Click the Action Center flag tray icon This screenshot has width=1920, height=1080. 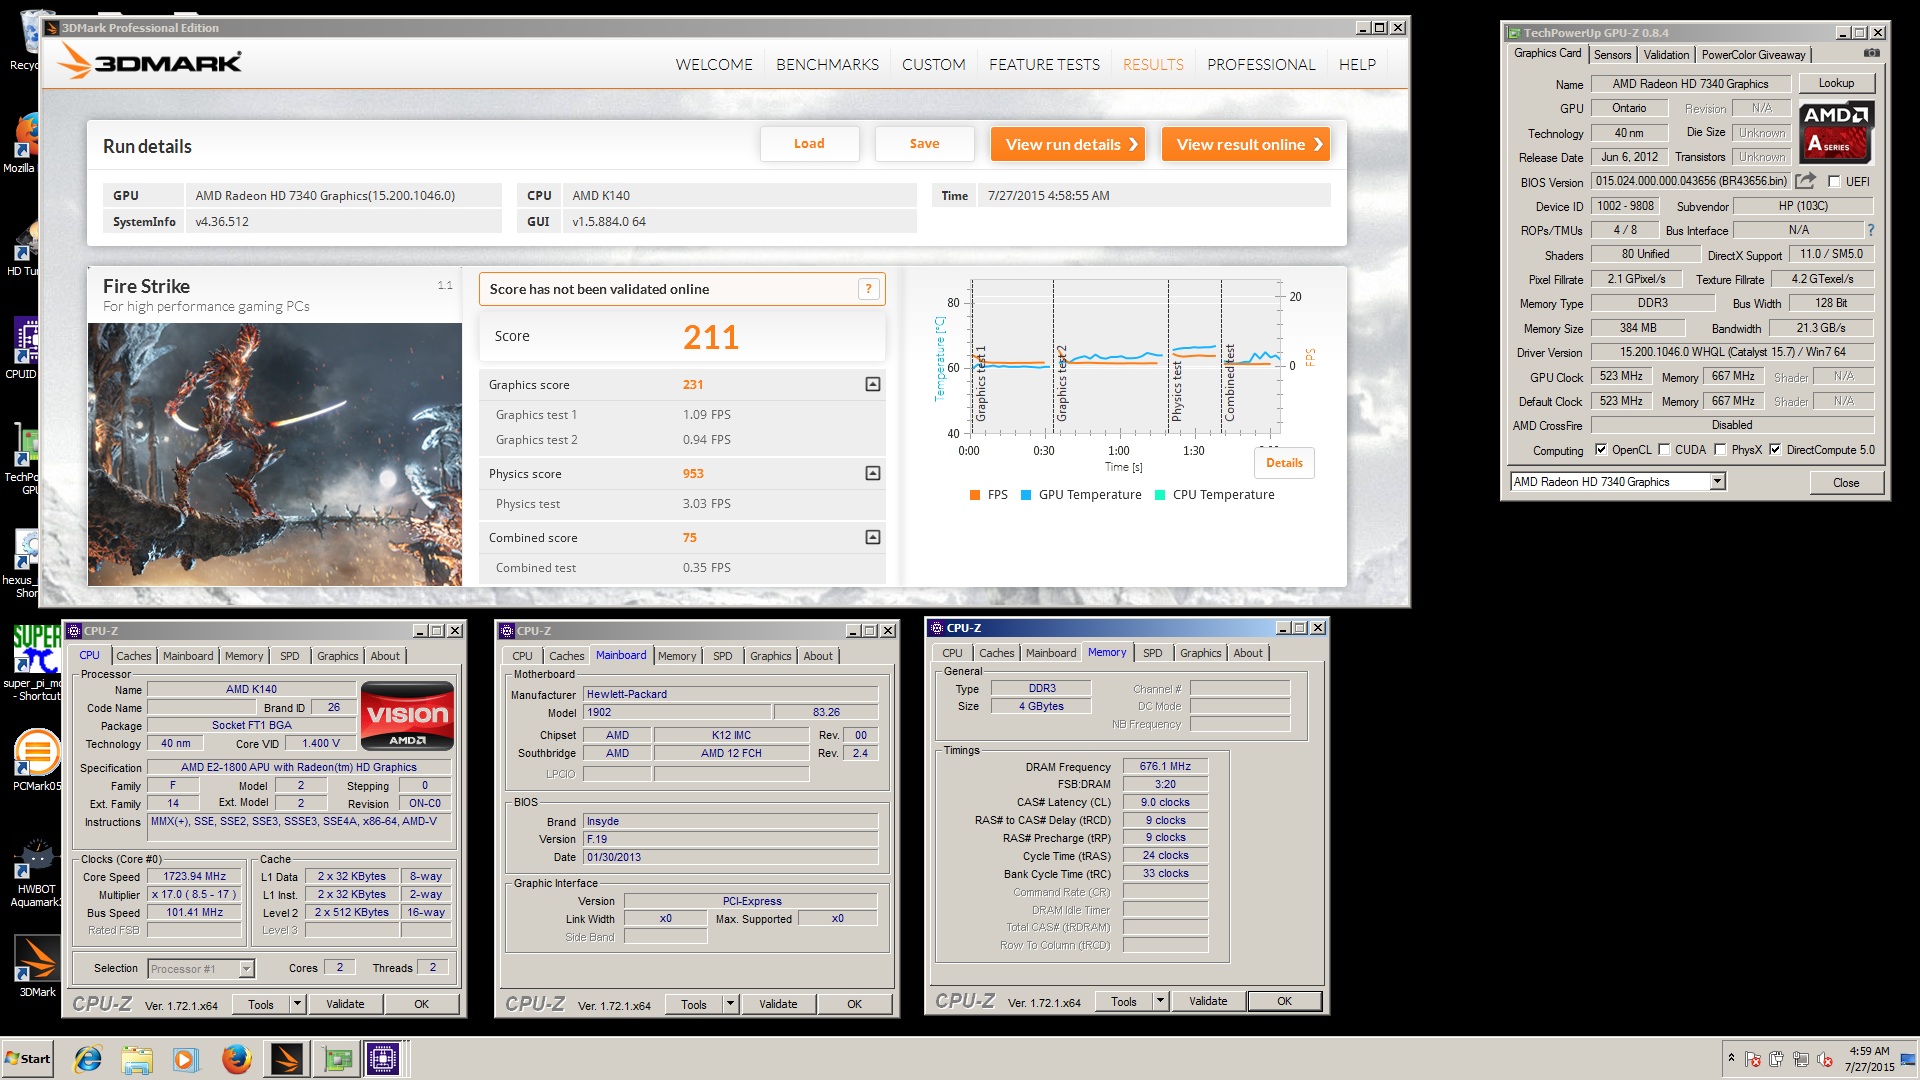click(x=1753, y=1059)
